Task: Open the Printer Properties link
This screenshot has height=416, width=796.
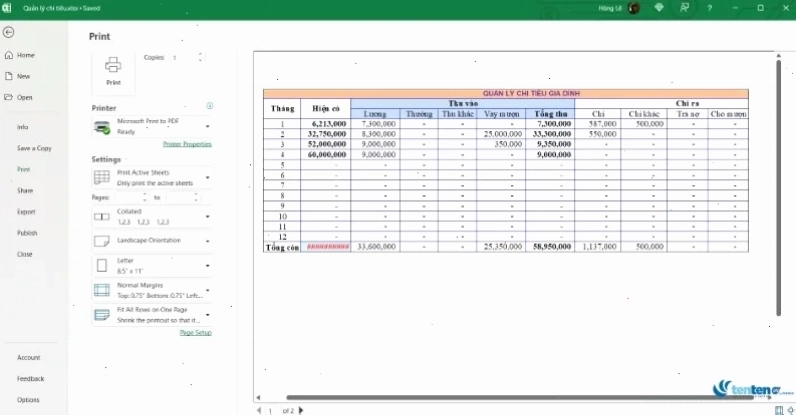Action: (187, 144)
